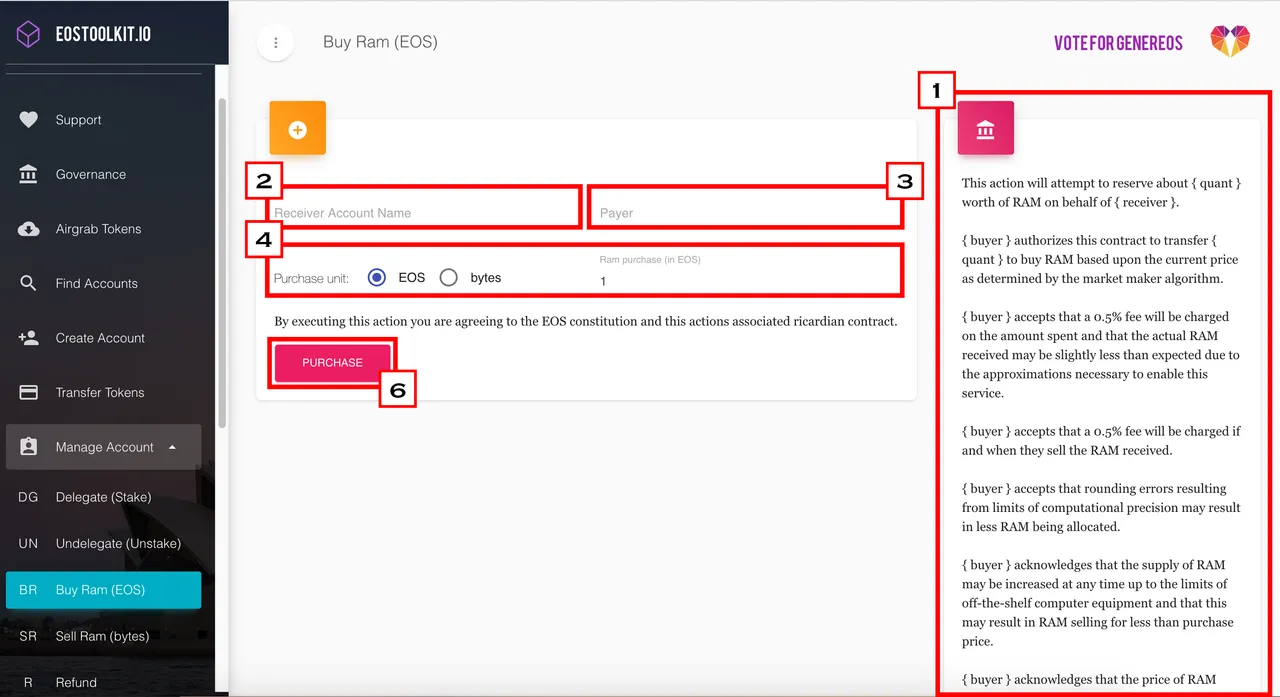Select Buy Ram (EOS) menu item
1280x697 pixels.
point(104,590)
